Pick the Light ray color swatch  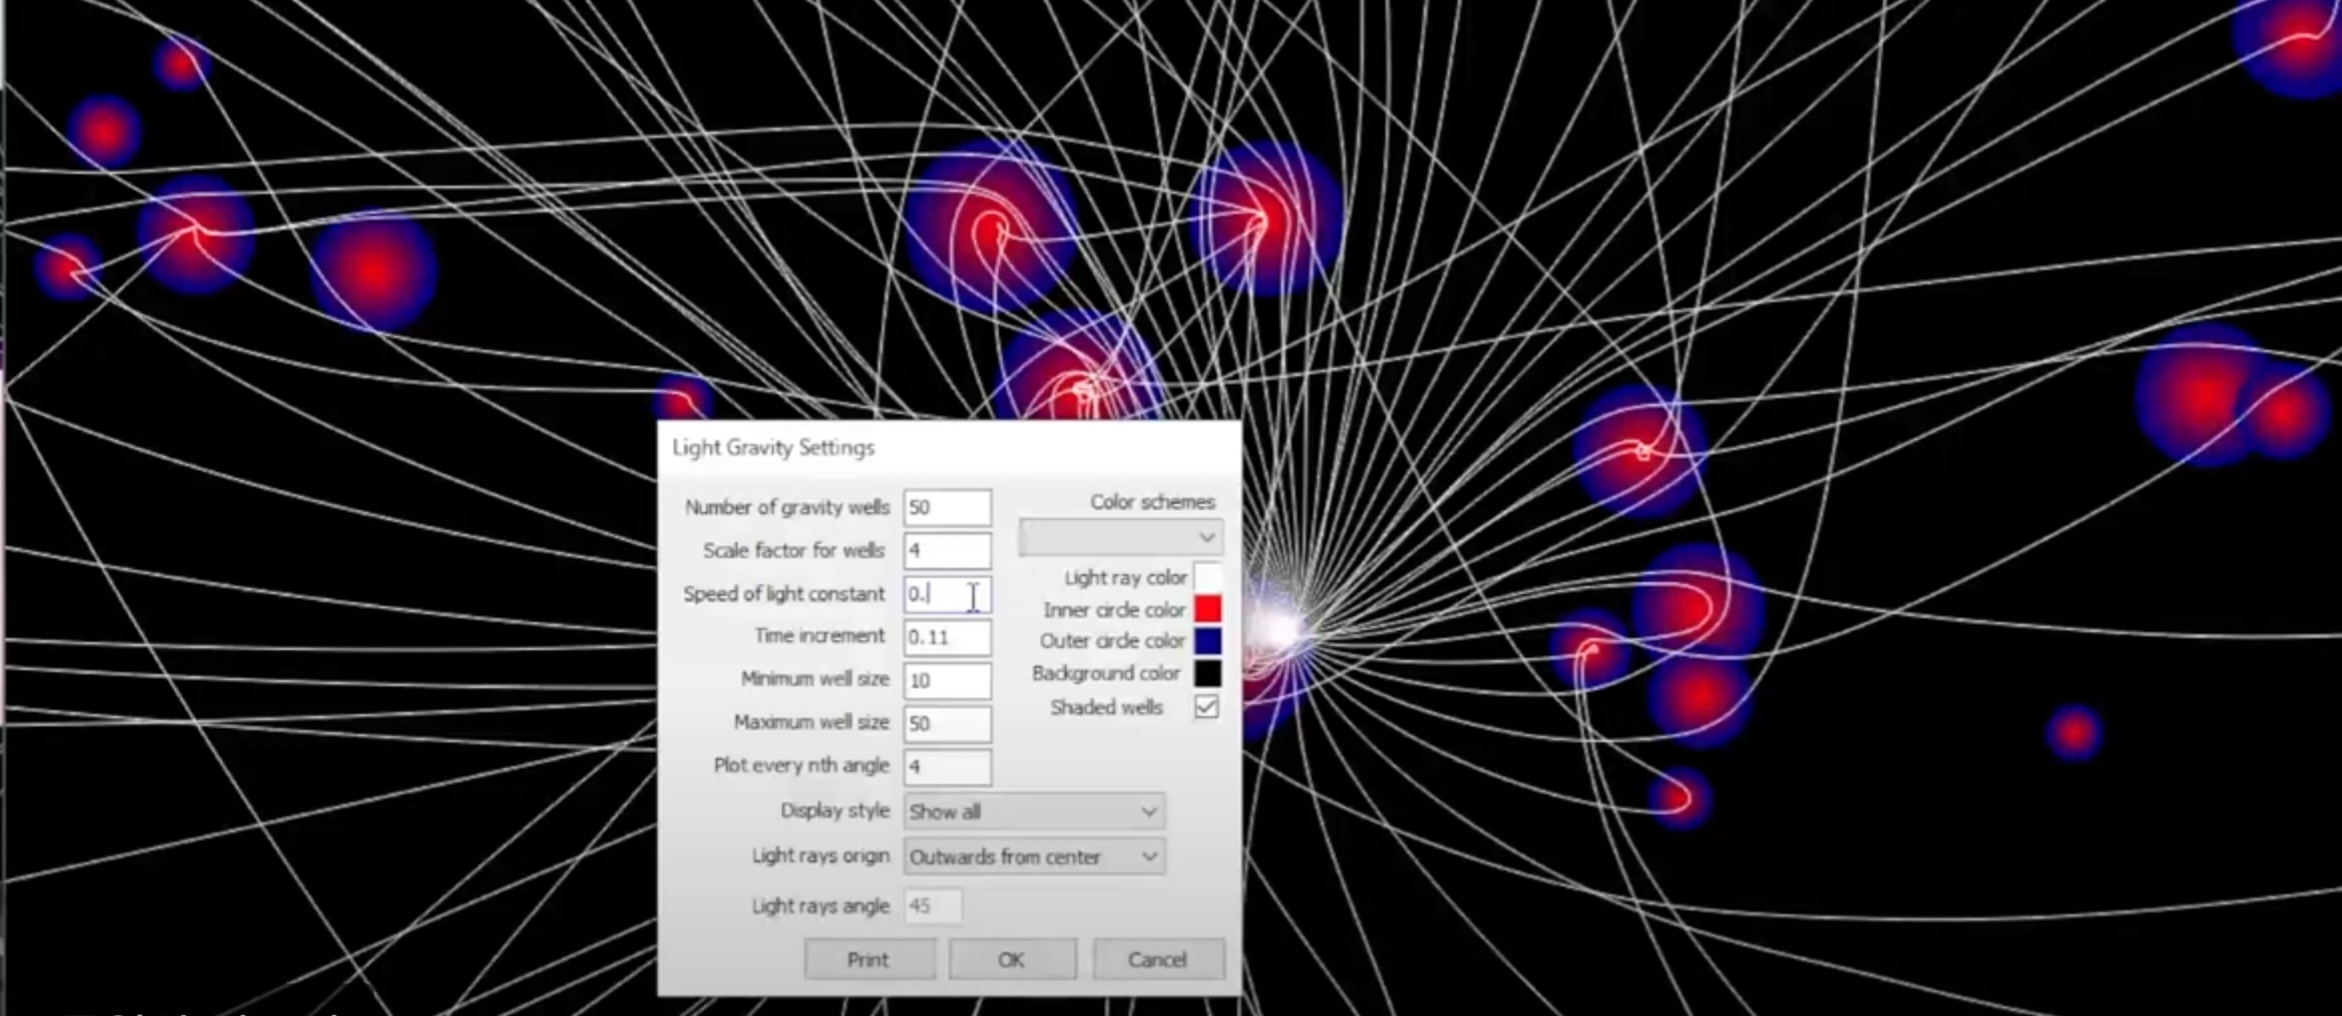click(1207, 577)
